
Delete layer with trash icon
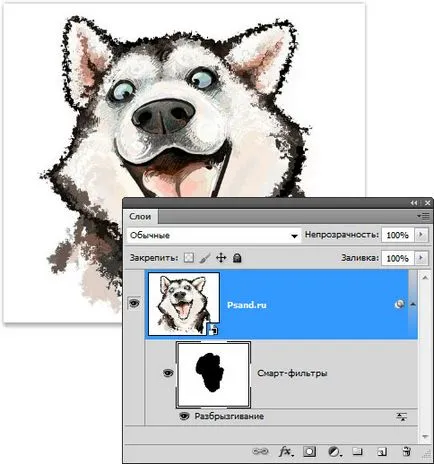pyautogui.click(x=406, y=452)
